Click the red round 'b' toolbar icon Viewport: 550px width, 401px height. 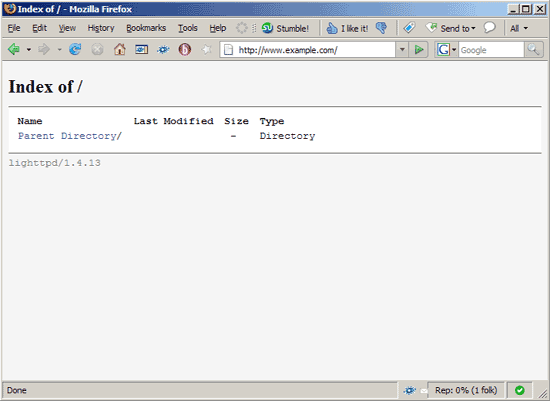[185, 49]
